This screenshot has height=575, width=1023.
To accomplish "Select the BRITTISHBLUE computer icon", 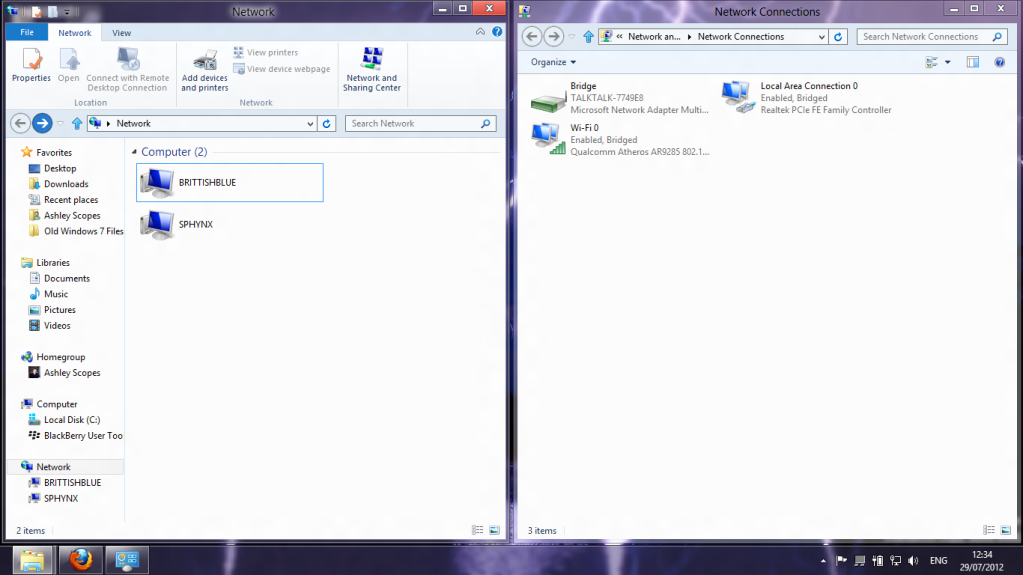I will pos(157,183).
